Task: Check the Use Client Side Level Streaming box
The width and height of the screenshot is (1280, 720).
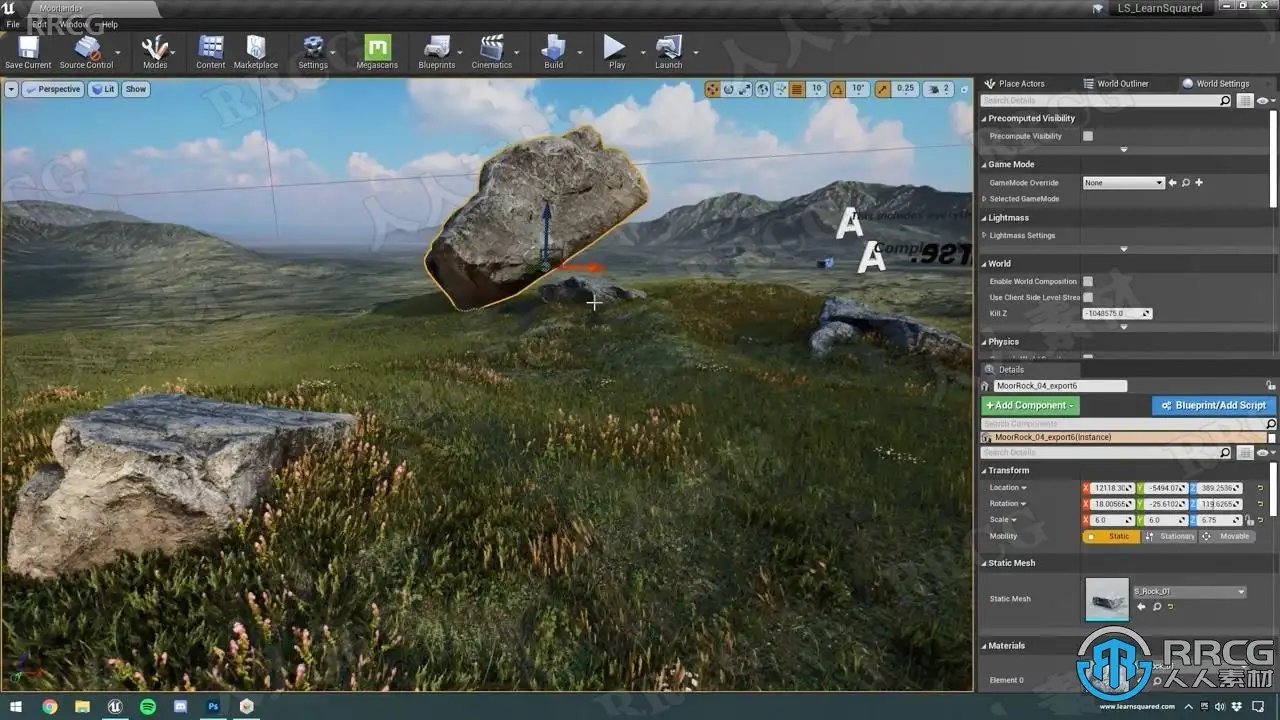Action: [1088, 298]
